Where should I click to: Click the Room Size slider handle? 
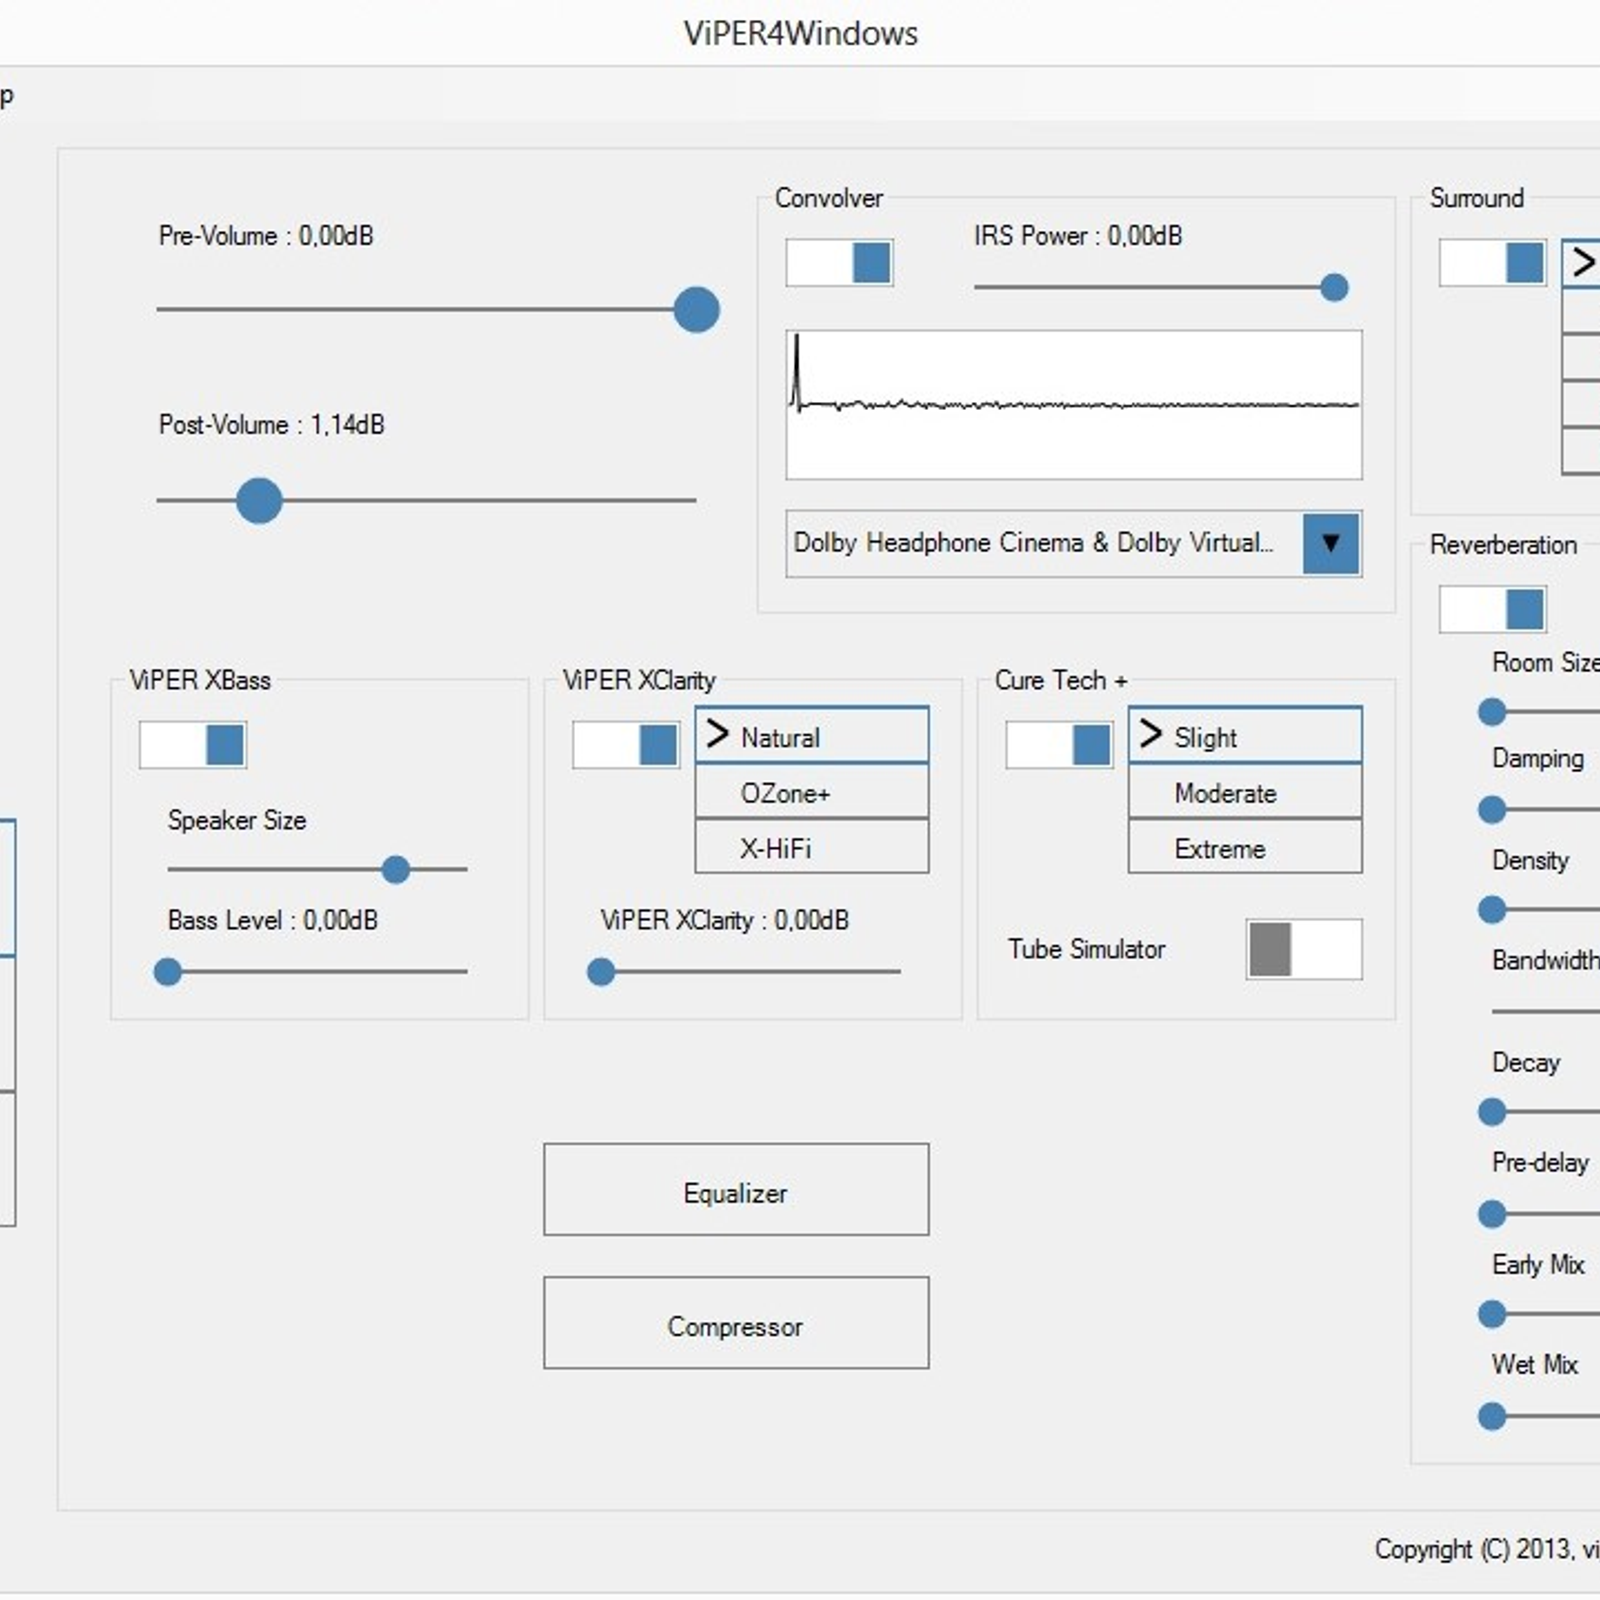coord(1492,712)
